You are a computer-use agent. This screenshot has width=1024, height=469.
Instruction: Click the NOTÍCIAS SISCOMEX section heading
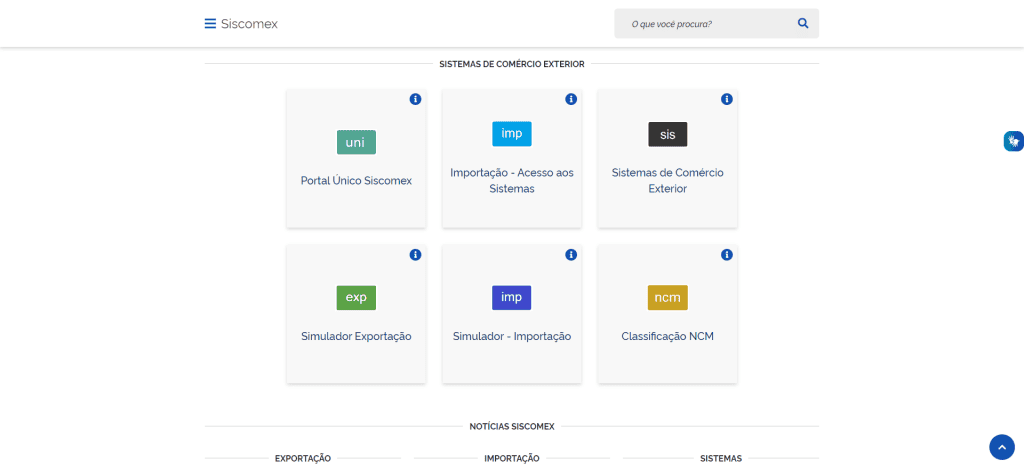(512, 427)
